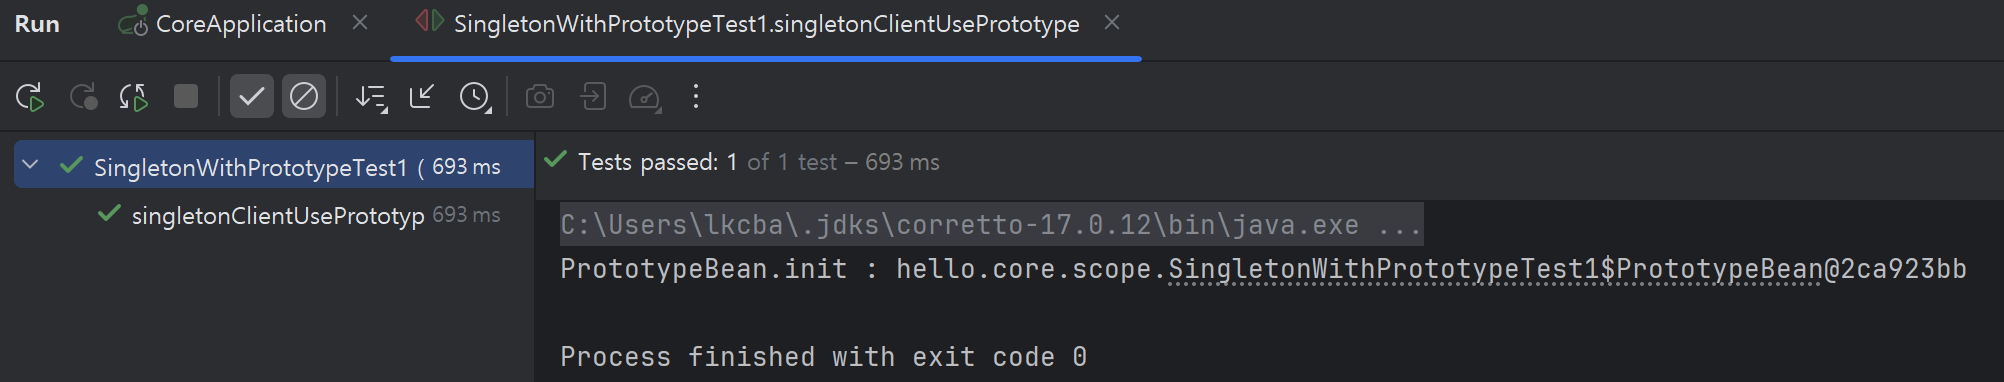Open the test history clock dropdown
This screenshot has width=2004, height=382.
pyautogui.click(x=475, y=97)
